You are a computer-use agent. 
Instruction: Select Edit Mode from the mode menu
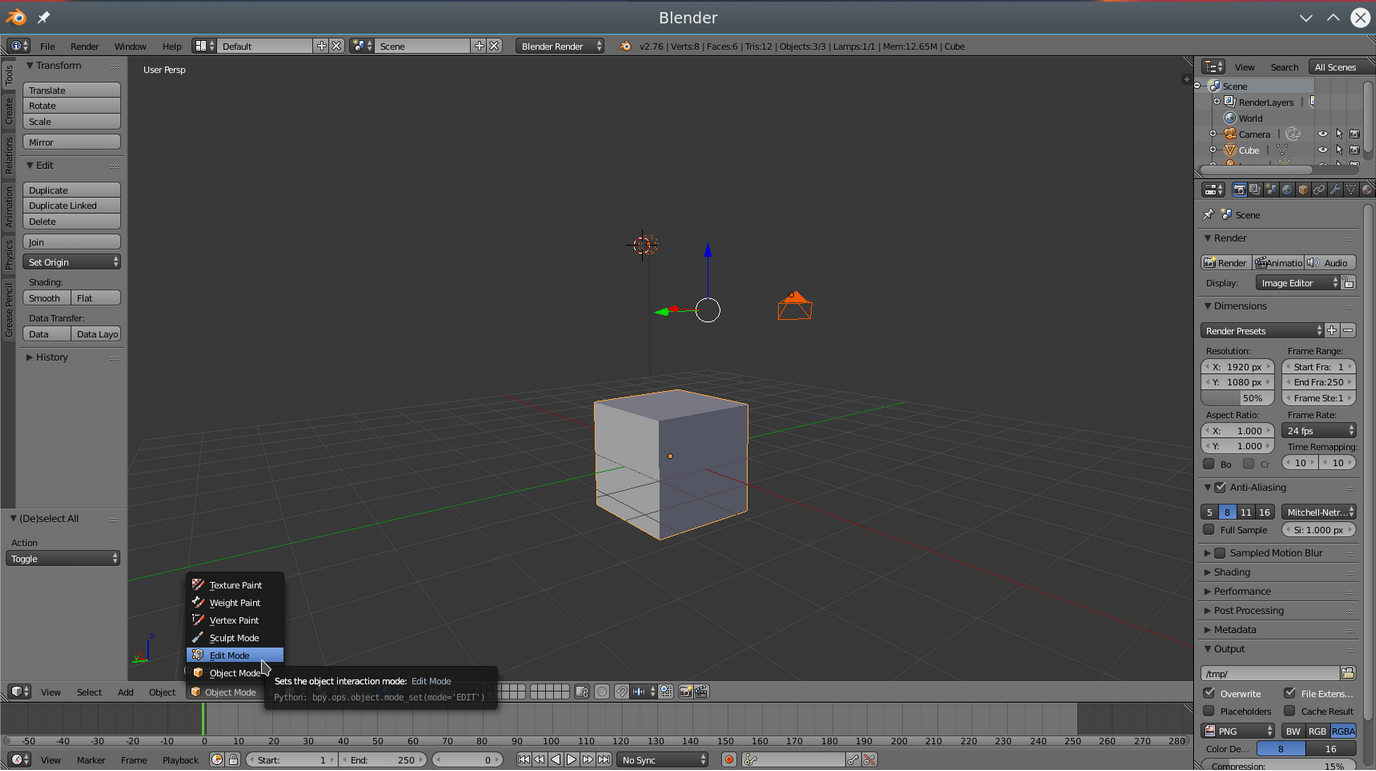(230, 655)
